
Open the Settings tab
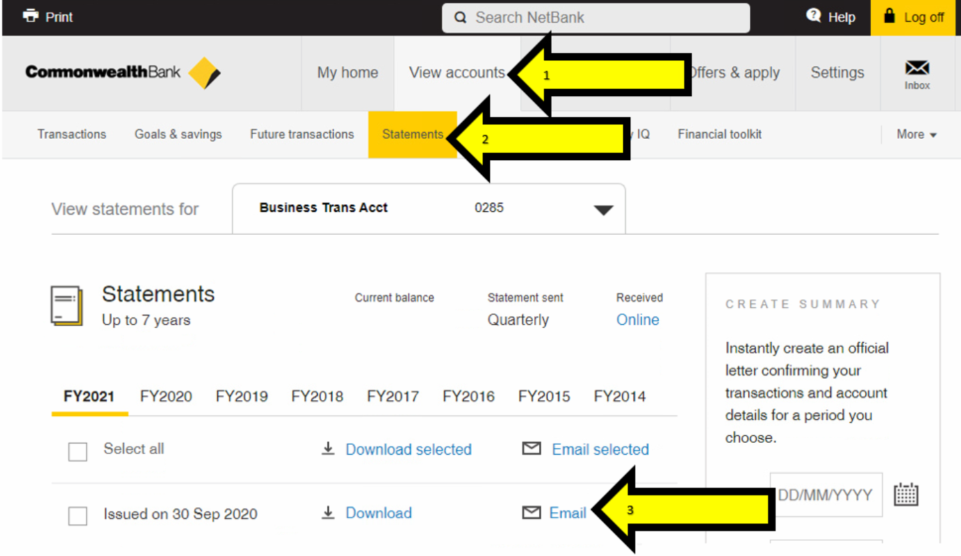(x=837, y=72)
